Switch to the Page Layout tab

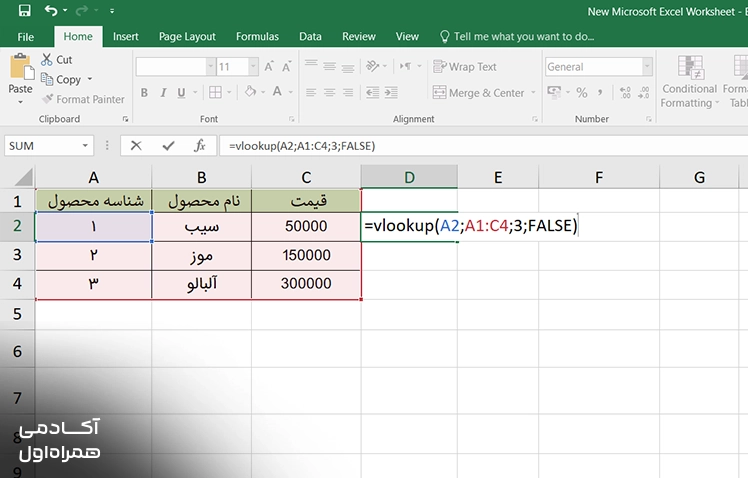click(187, 37)
